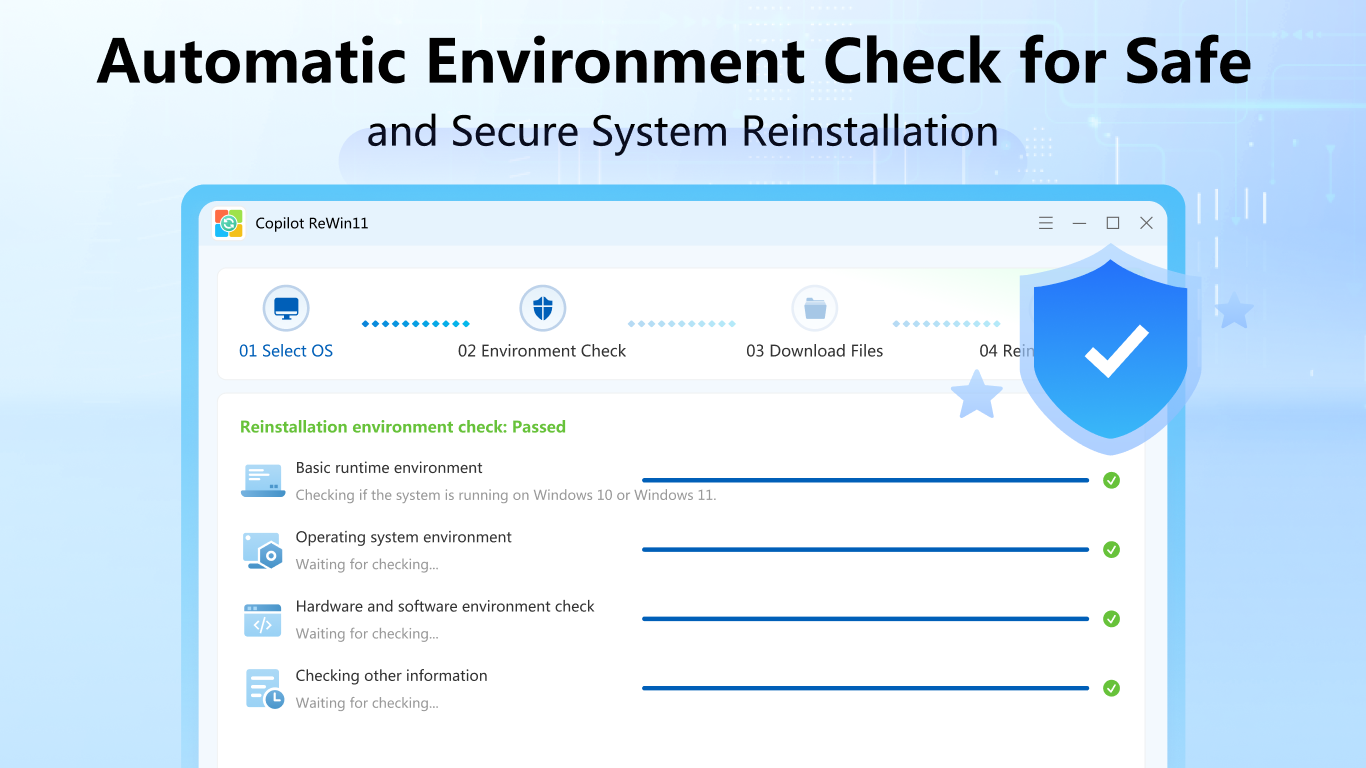Expand the dotted connector after 01 Select OS
This screenshot has height=768, width=1366.
[x=416, y=322]
